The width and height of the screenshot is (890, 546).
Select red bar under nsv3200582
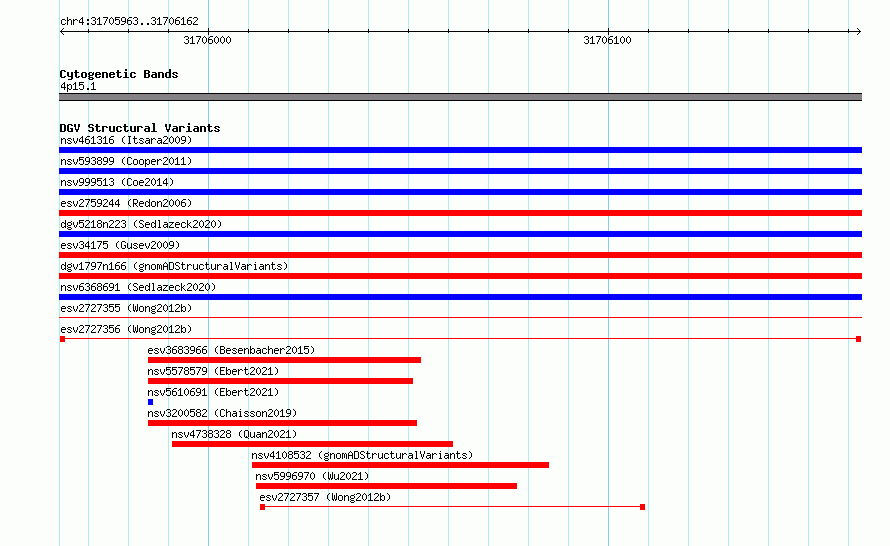(x=282, y=423)
